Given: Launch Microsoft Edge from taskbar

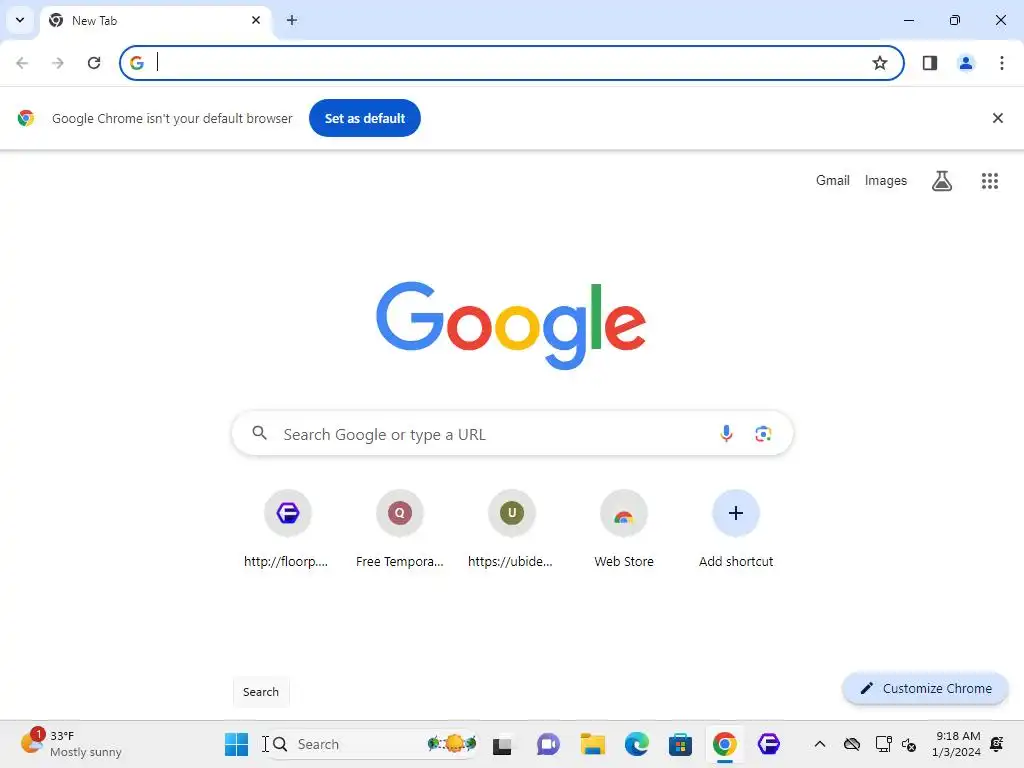Looking at the screenshot, I should point(637,744).
